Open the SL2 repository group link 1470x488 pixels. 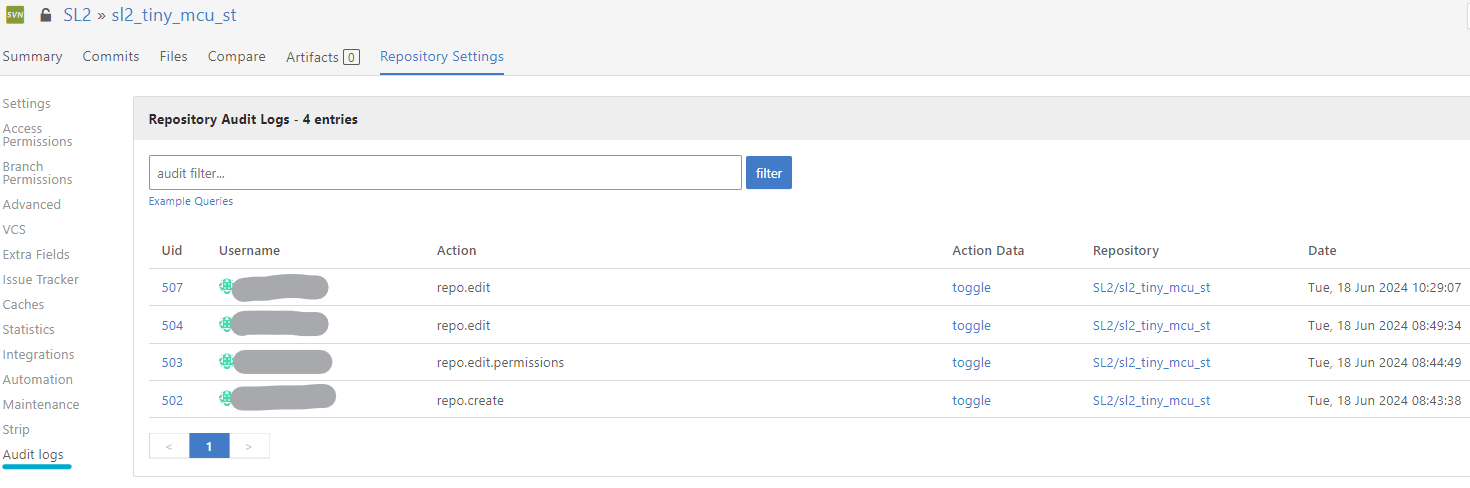77,16
